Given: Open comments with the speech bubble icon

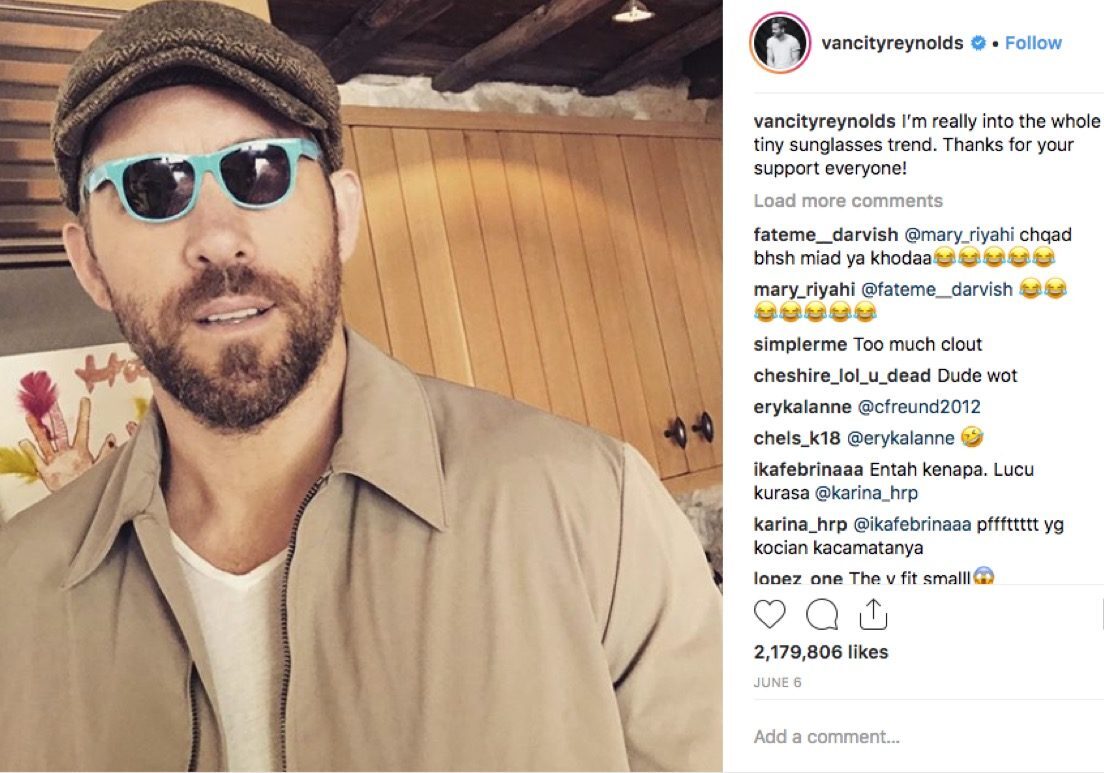Looking at the screenshot, I should point(821,614).
